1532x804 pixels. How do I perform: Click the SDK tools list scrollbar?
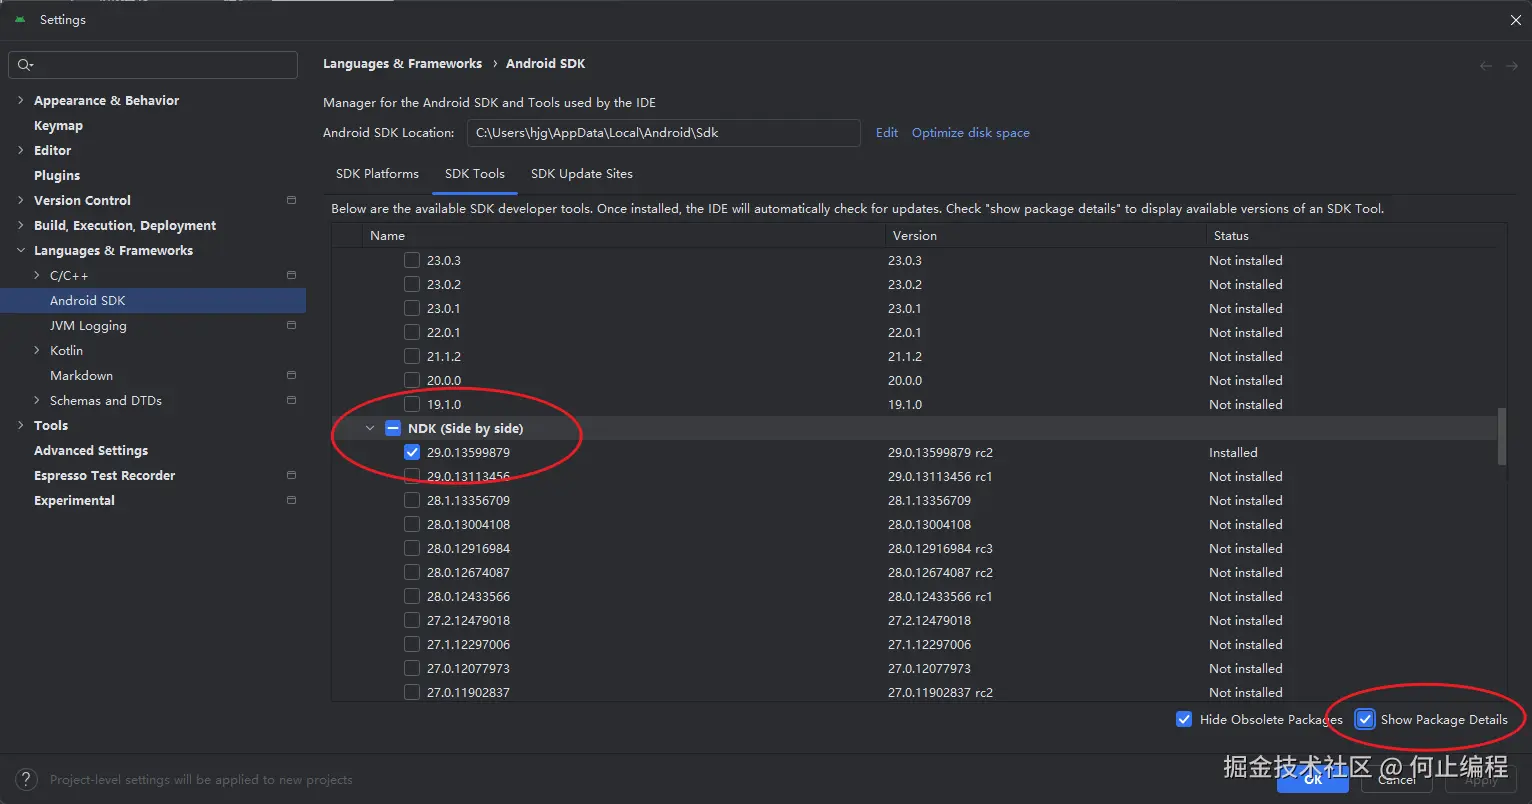[x=1501, y=435]
